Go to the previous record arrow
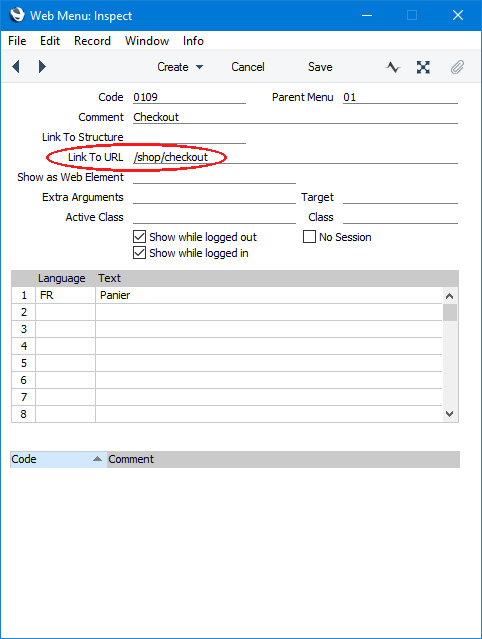482x639 pixels. pyautogui.click(x=16, y=66)
